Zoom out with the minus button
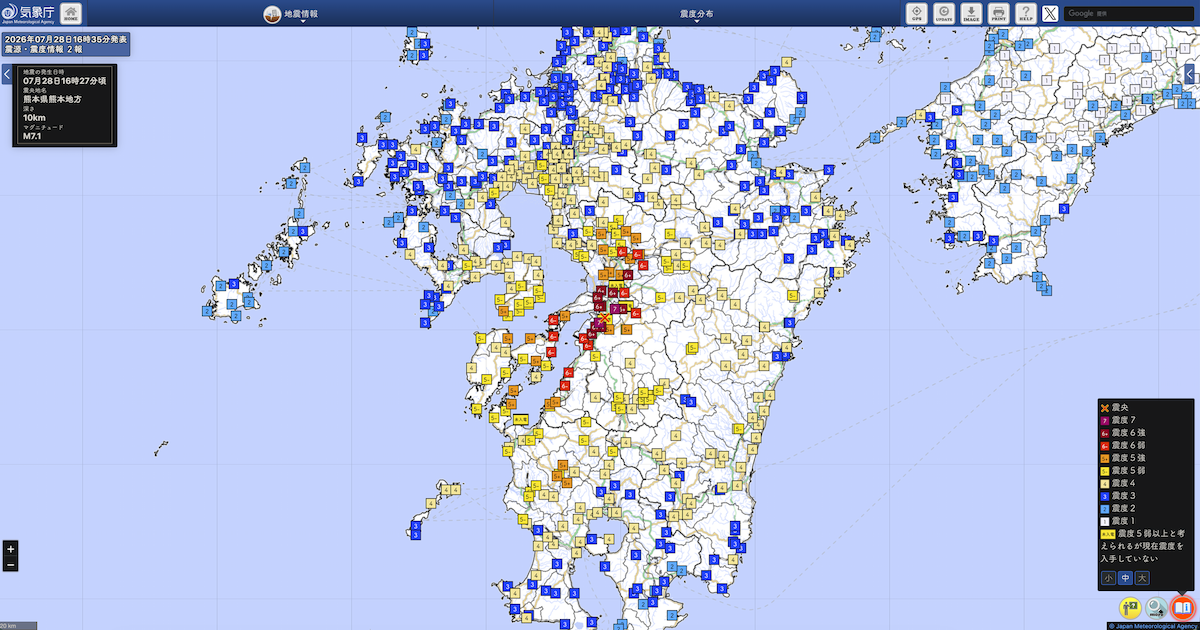1200x630 pixels. (x=10, y=565)
